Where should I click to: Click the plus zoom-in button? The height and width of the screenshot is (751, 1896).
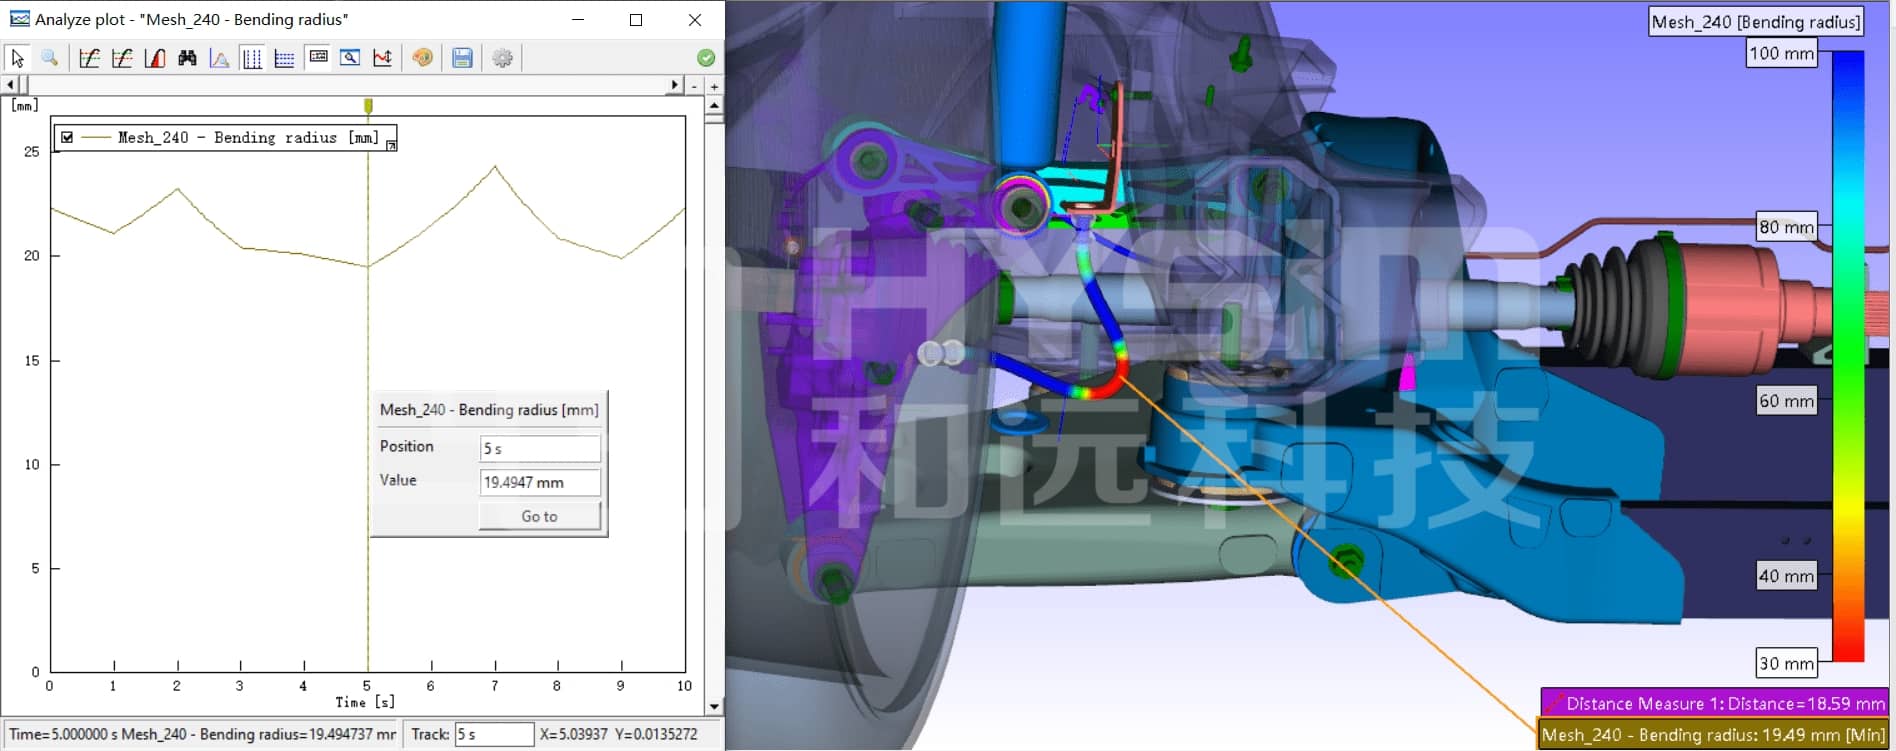click(714, 87)
